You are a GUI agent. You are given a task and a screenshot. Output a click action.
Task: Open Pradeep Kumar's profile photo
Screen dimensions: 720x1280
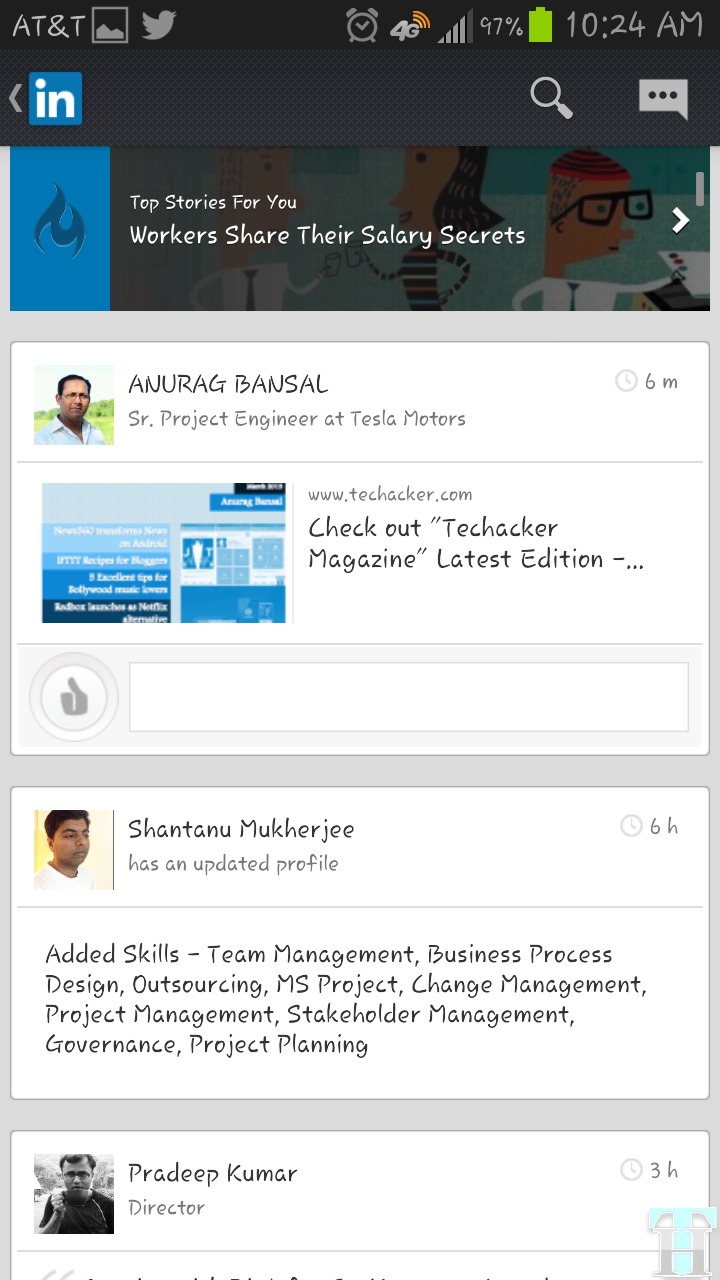(x=74, y=1193)
